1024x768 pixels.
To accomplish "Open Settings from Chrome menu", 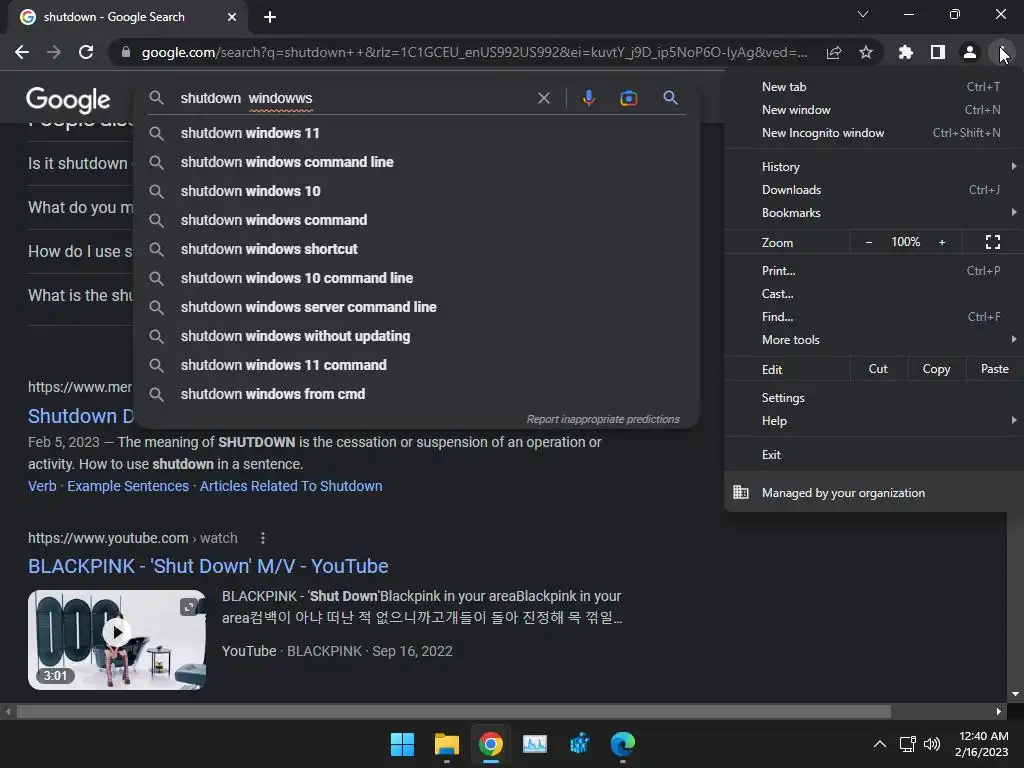I will tap(874, 398).
